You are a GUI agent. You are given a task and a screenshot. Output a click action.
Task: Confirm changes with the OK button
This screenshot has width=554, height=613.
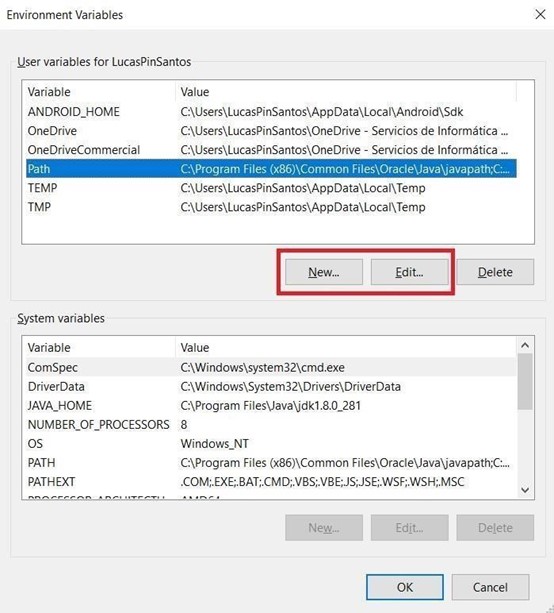[x=405, y=587]
